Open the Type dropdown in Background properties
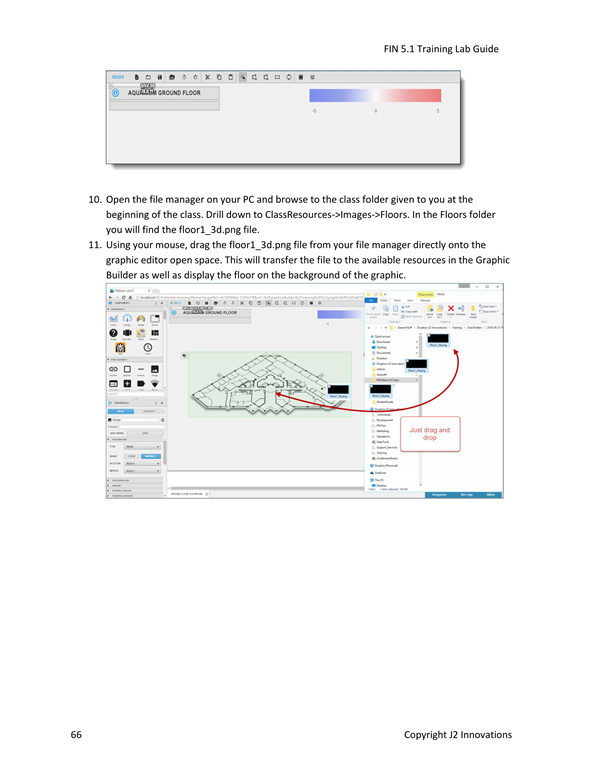Viewport: 600px width, 776px height. coord(143,446)
